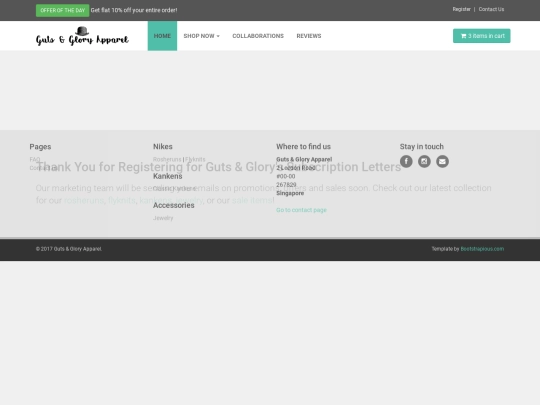Click the Contact Us link in header
540x405 pixels.
coord(491,9)
